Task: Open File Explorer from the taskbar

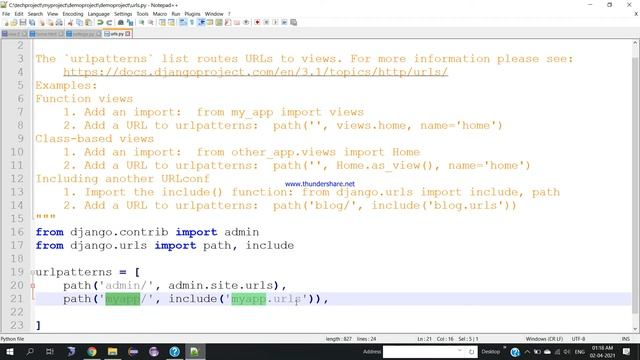Action: (x=112, y=351)
